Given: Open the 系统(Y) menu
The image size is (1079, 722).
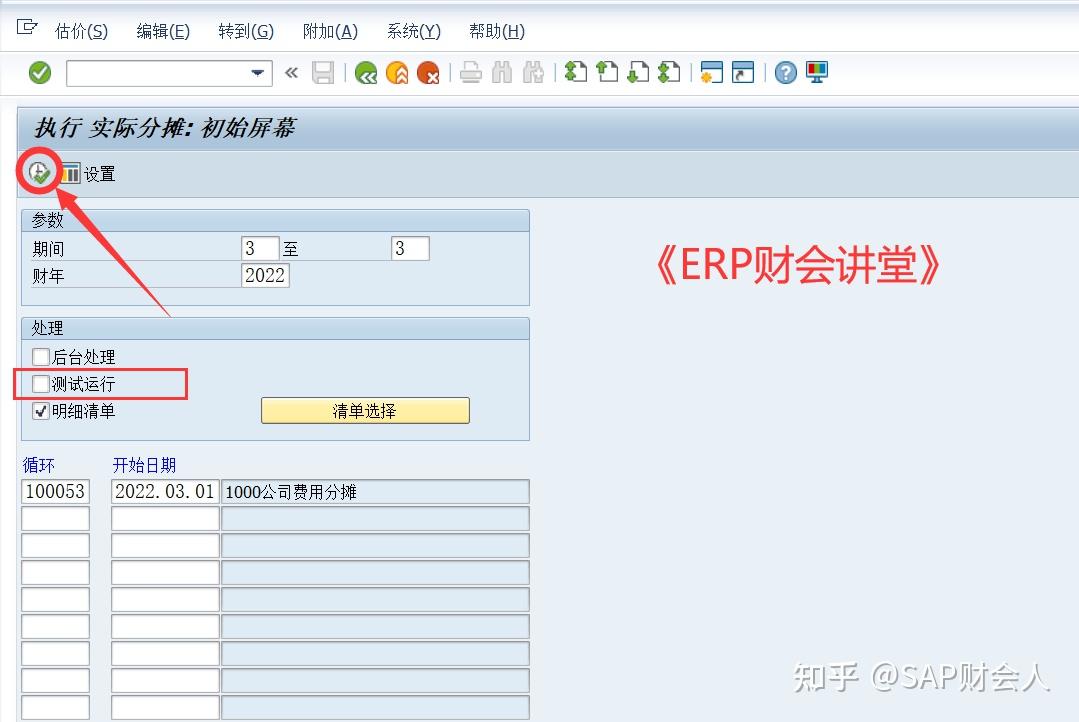Looking at the screenshot, I should click(x=412, y=31).
